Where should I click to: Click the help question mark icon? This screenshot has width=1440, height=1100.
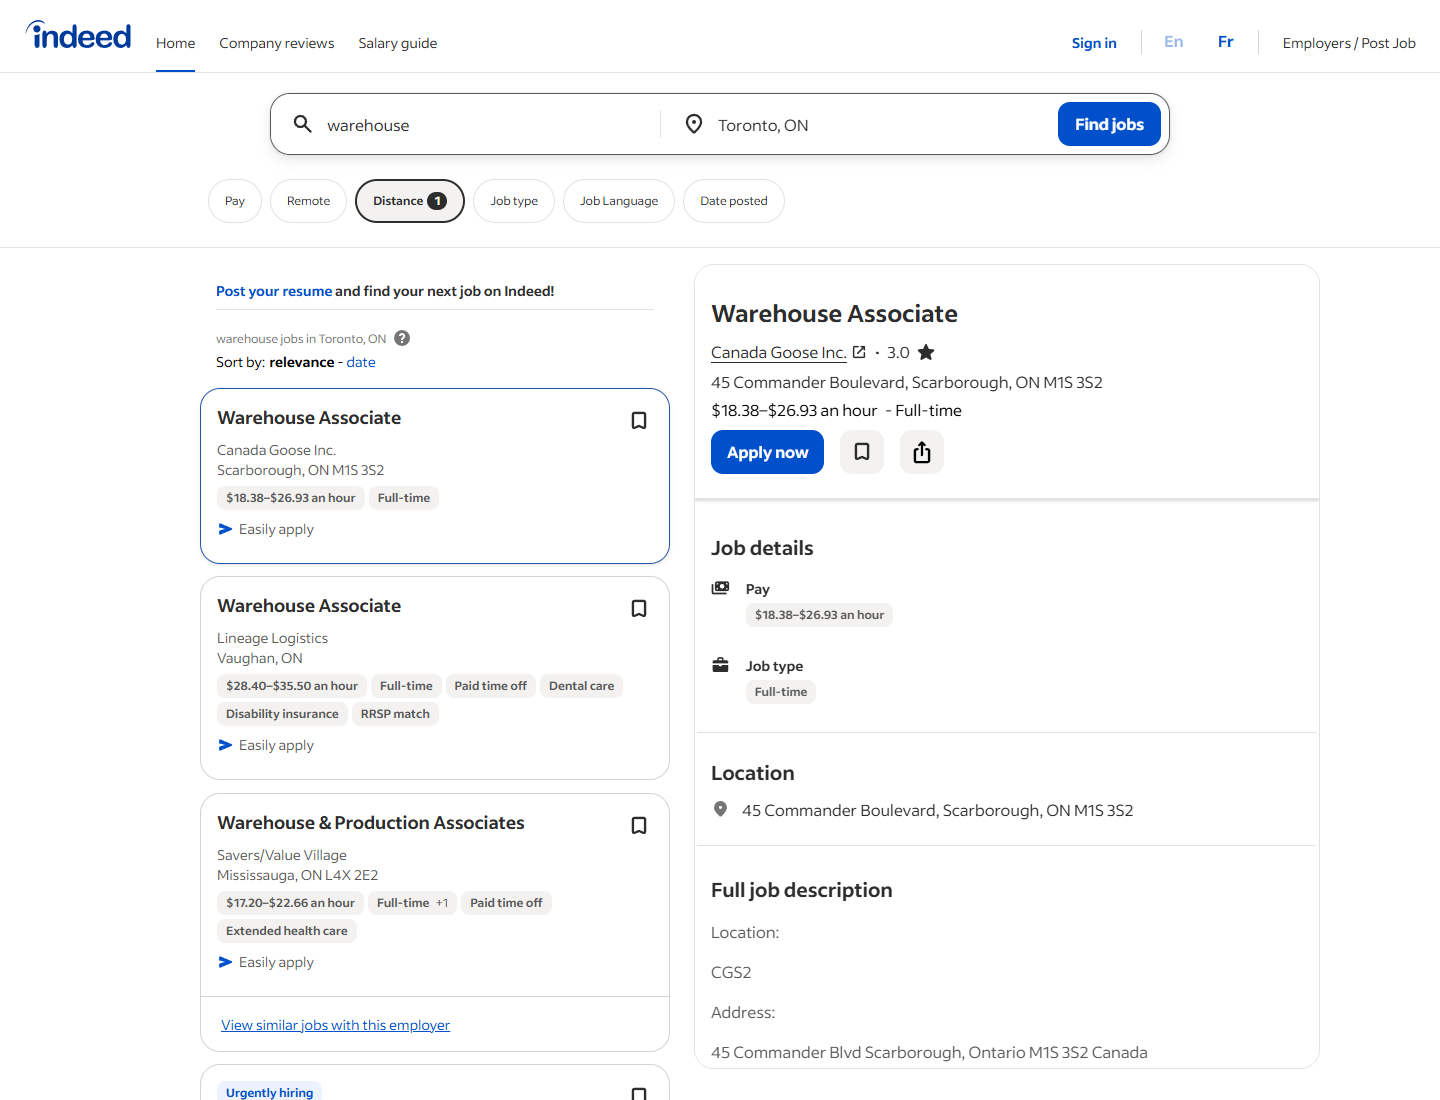click(x=402, y=338)
